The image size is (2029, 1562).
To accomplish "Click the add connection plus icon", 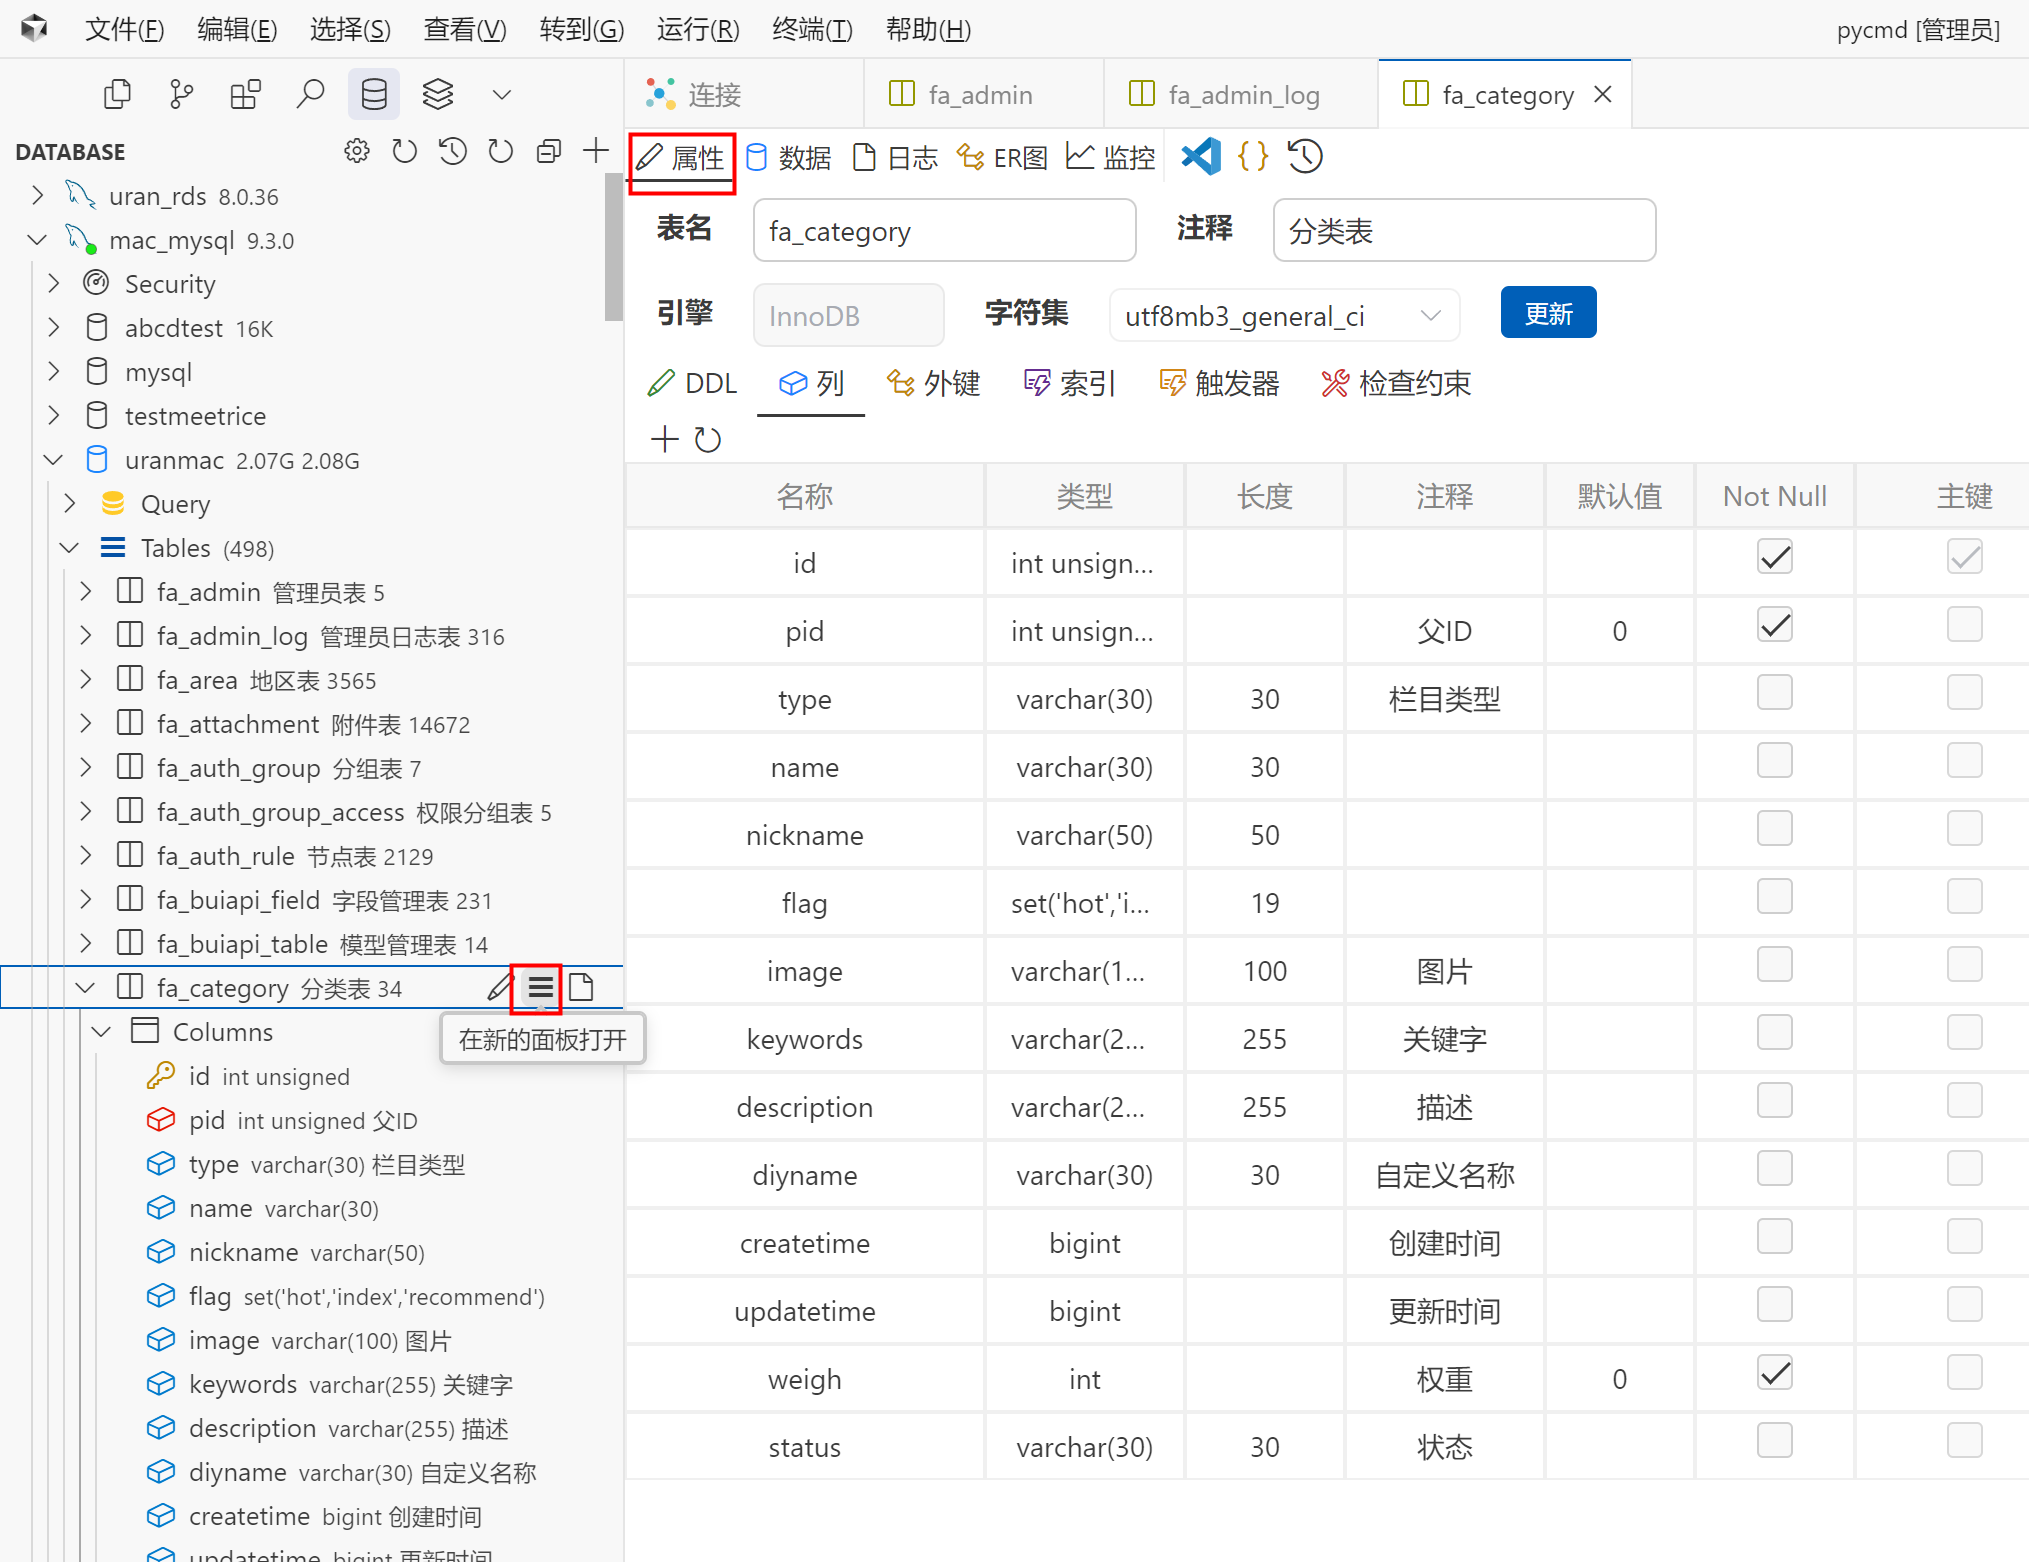I will point(596,151).
